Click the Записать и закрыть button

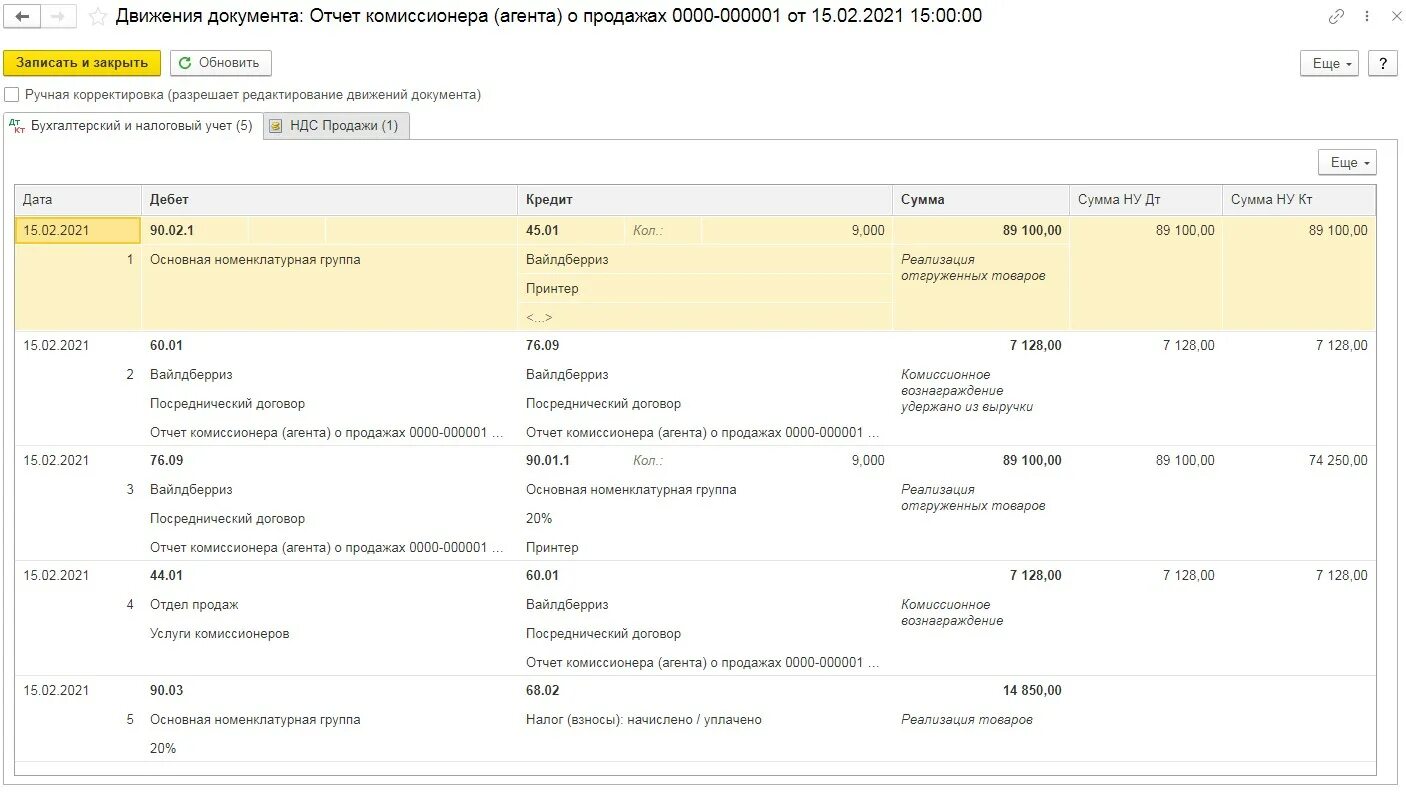[x=82, y=63]
